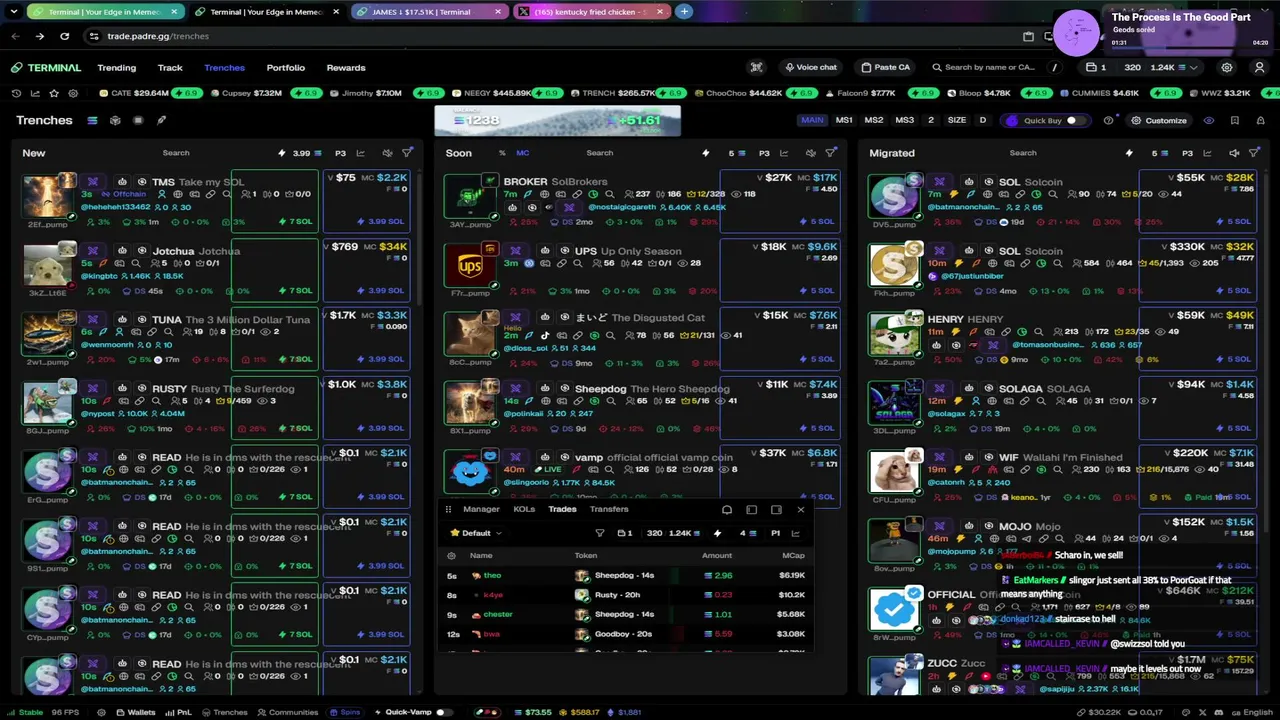
Task: Open the Rewards page
Action: (346, 68)
